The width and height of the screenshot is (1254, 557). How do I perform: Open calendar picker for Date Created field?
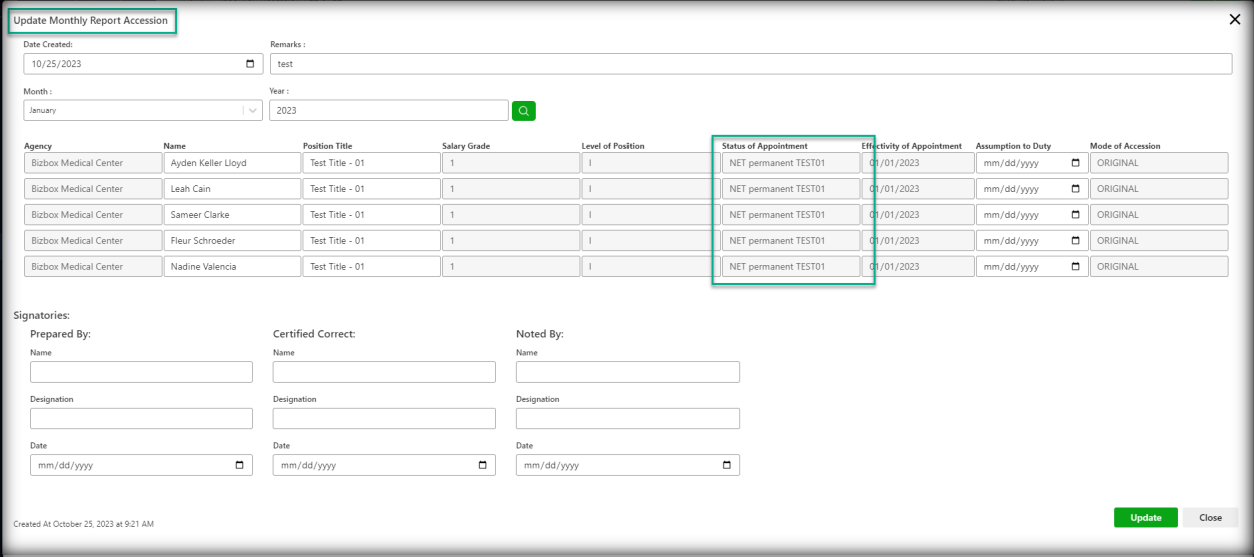pyautogui.click(x=250, y=65)
